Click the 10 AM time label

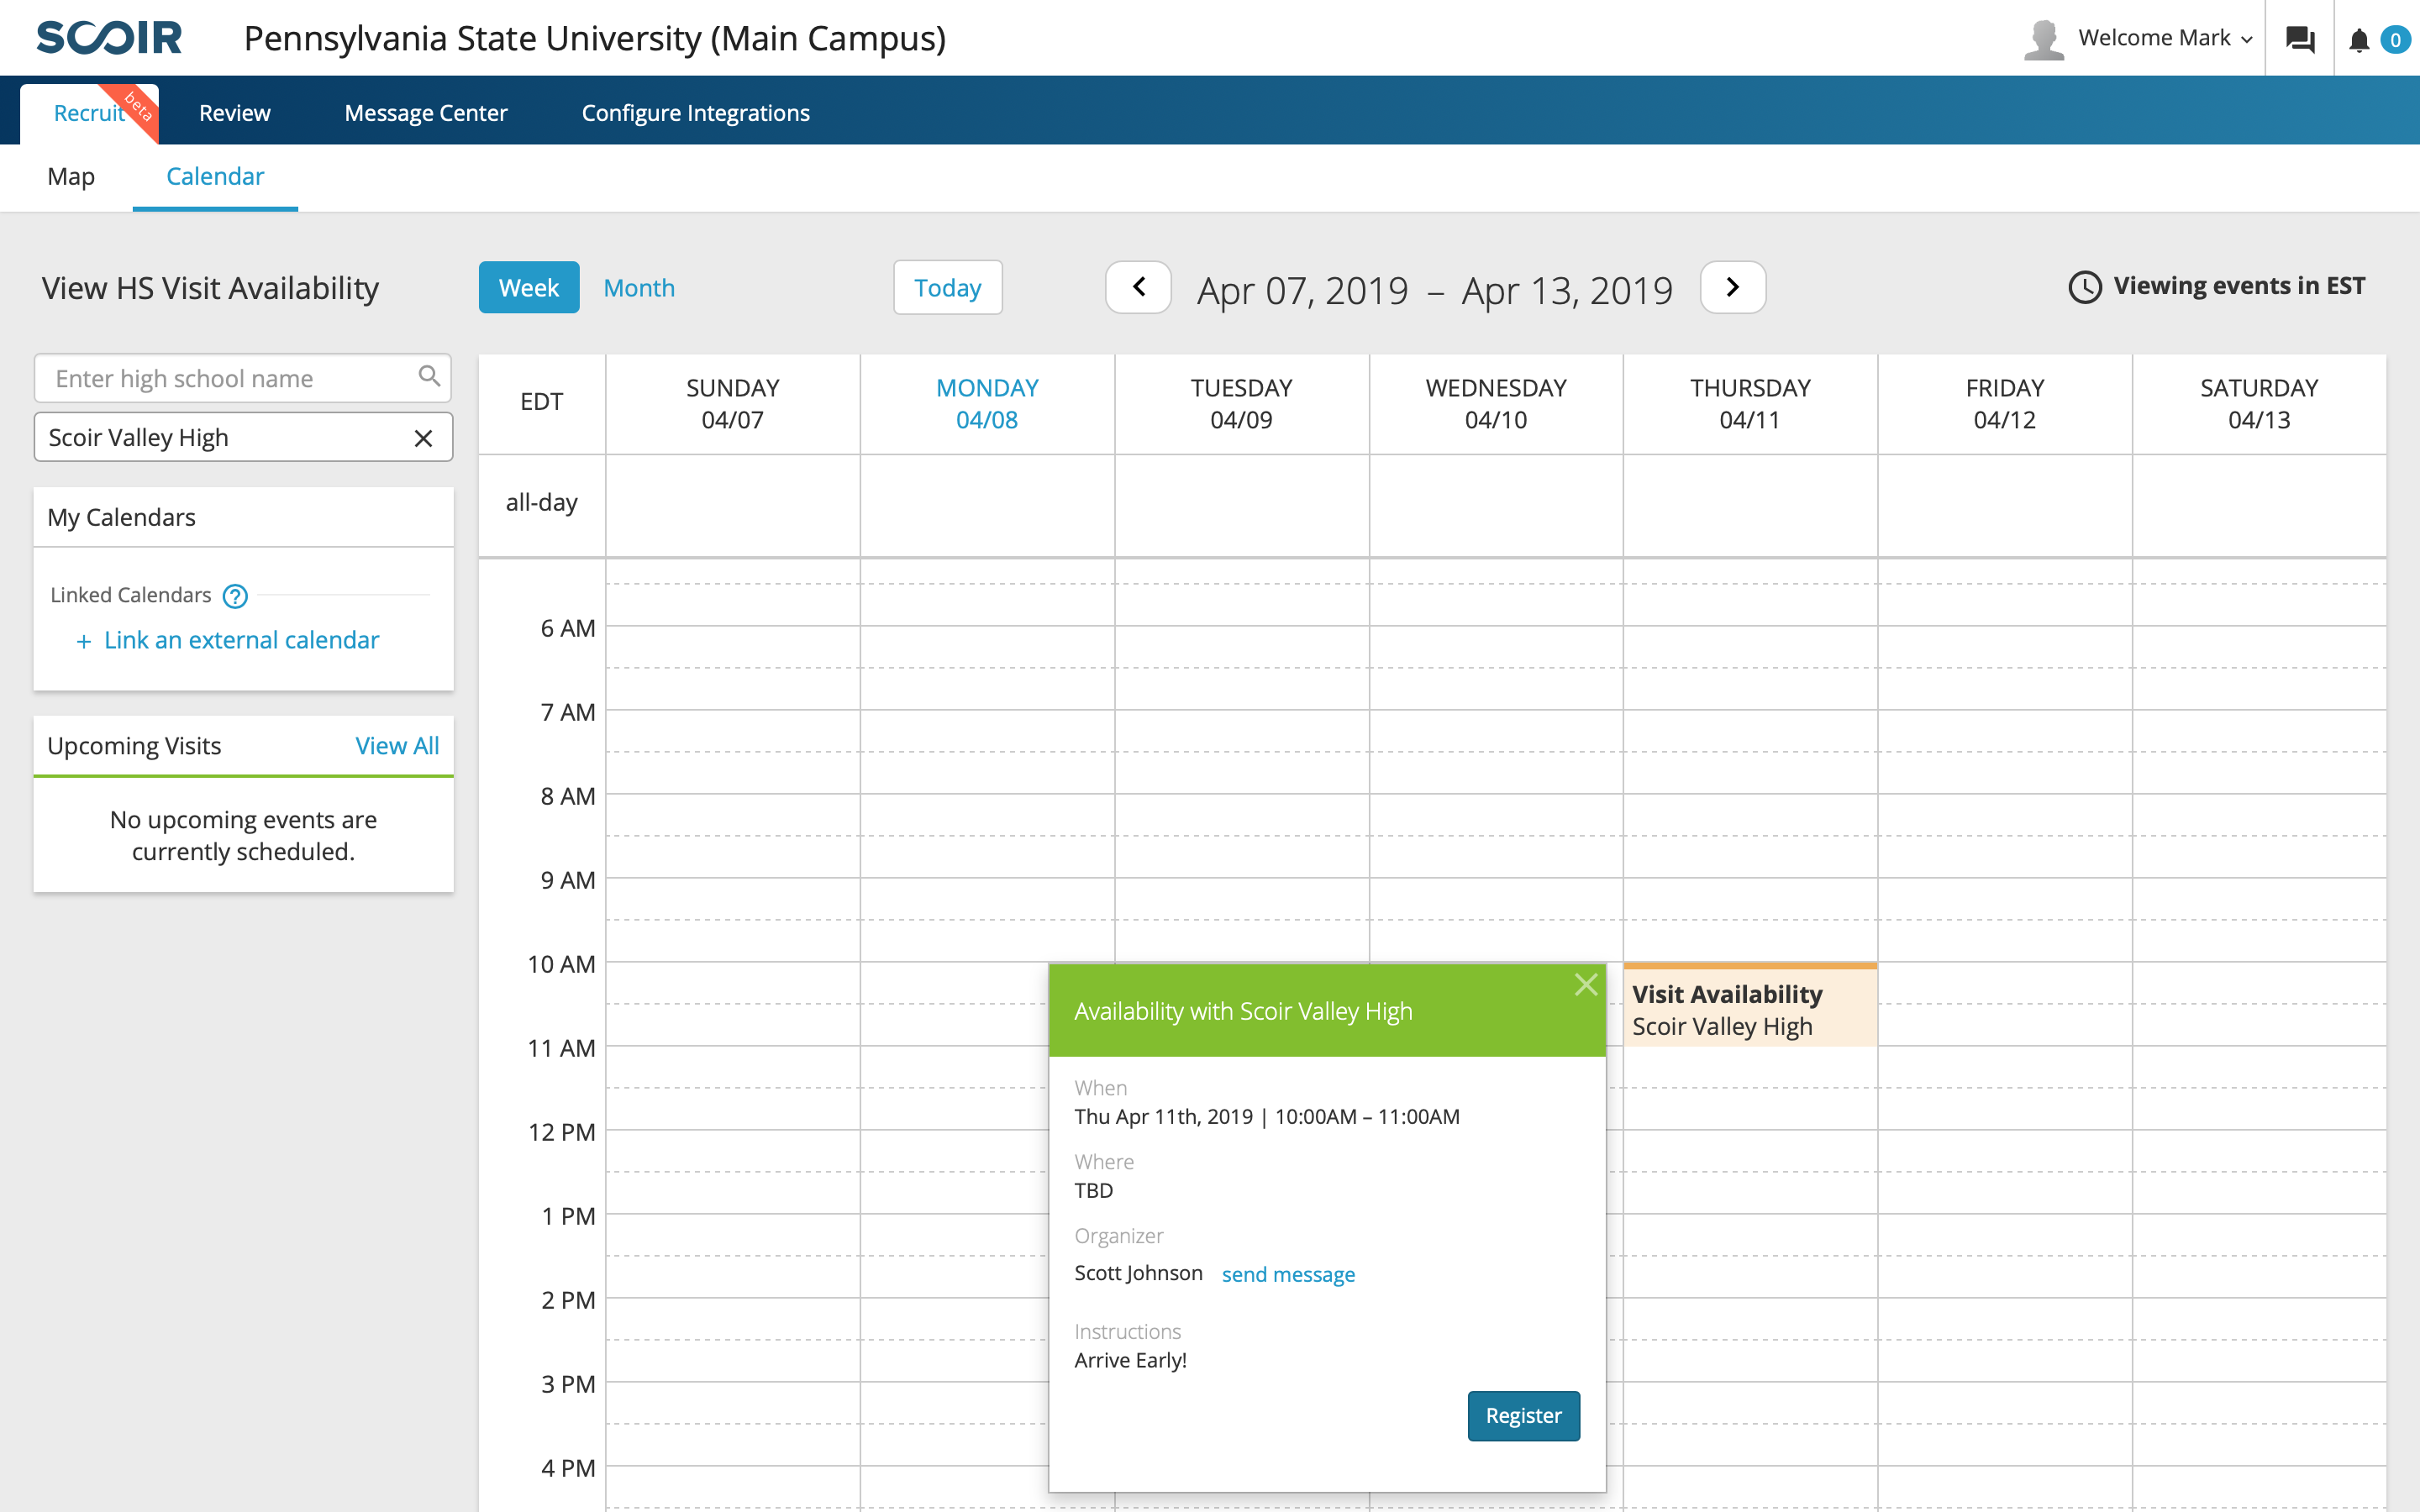coord(561,964)
